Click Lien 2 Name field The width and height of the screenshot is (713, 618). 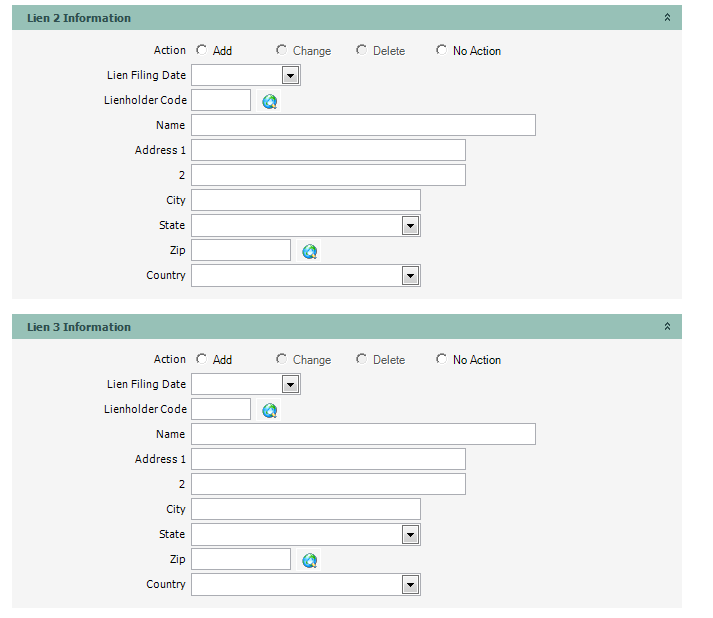pyautogui.click(x=363, y=125)
